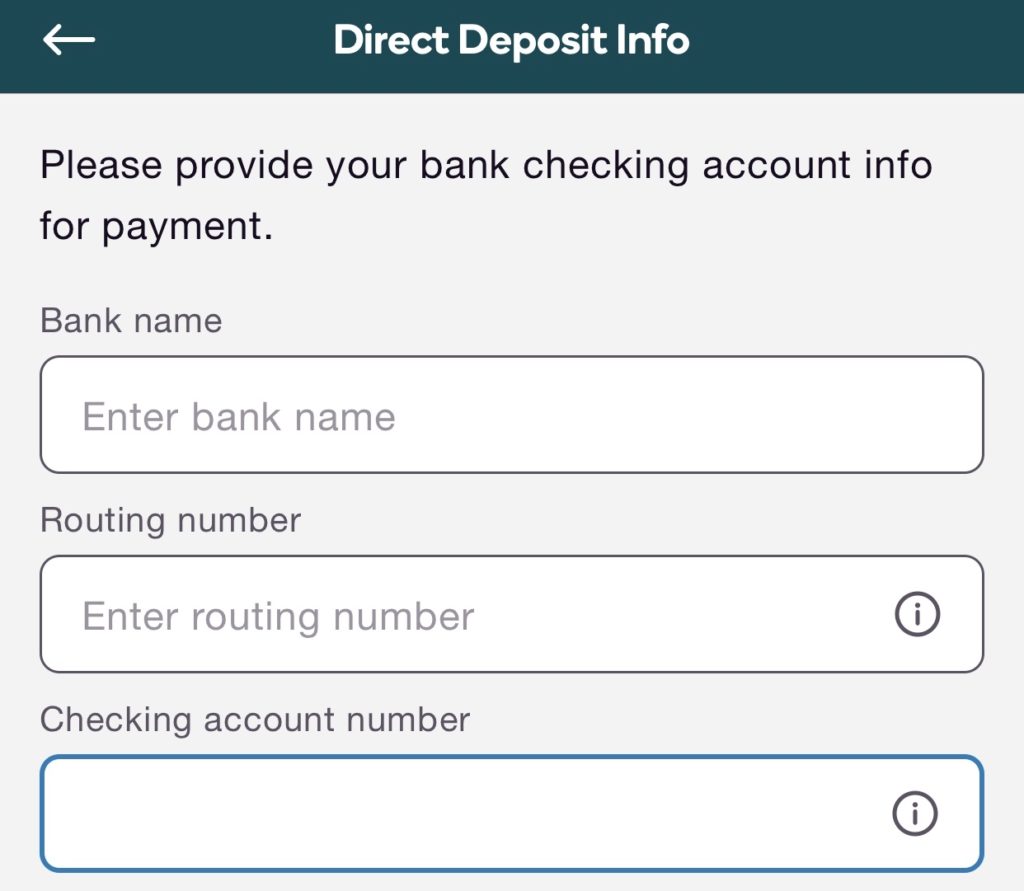Screen dimensions: 1024x891
Task: Click inside Checking account number field
Action: point(512,813)
